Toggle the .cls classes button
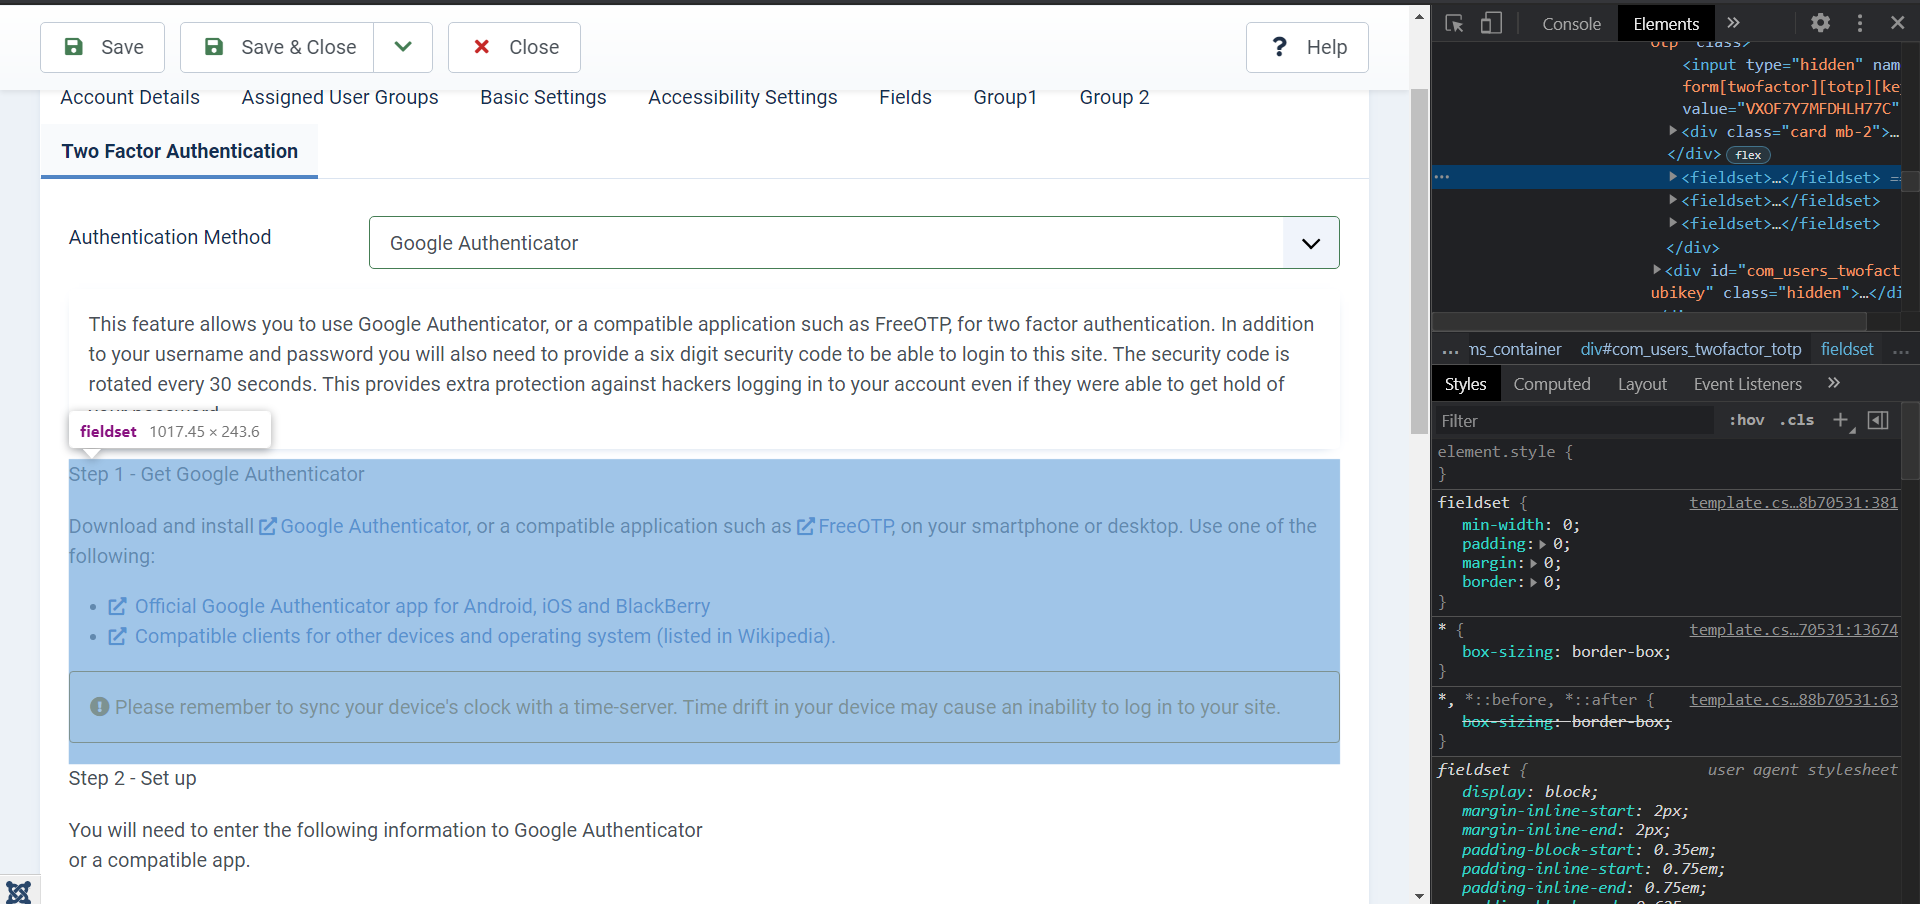 click(x=1796, y=420)
